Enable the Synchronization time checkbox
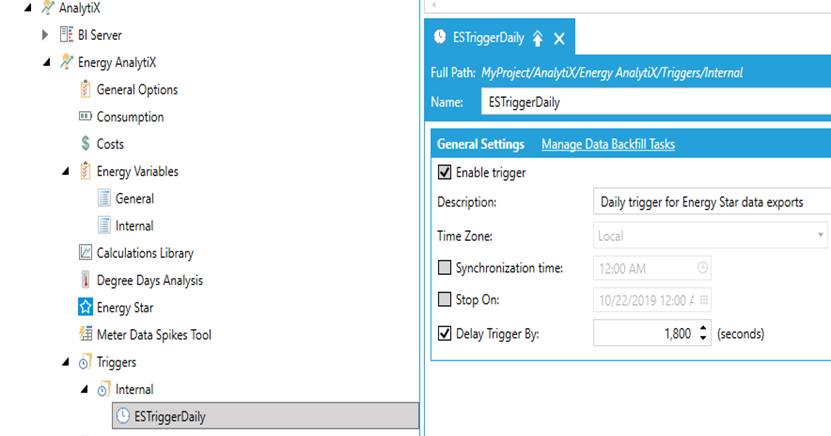The height and width of the screenshot is (436, 831). (445, 268)
